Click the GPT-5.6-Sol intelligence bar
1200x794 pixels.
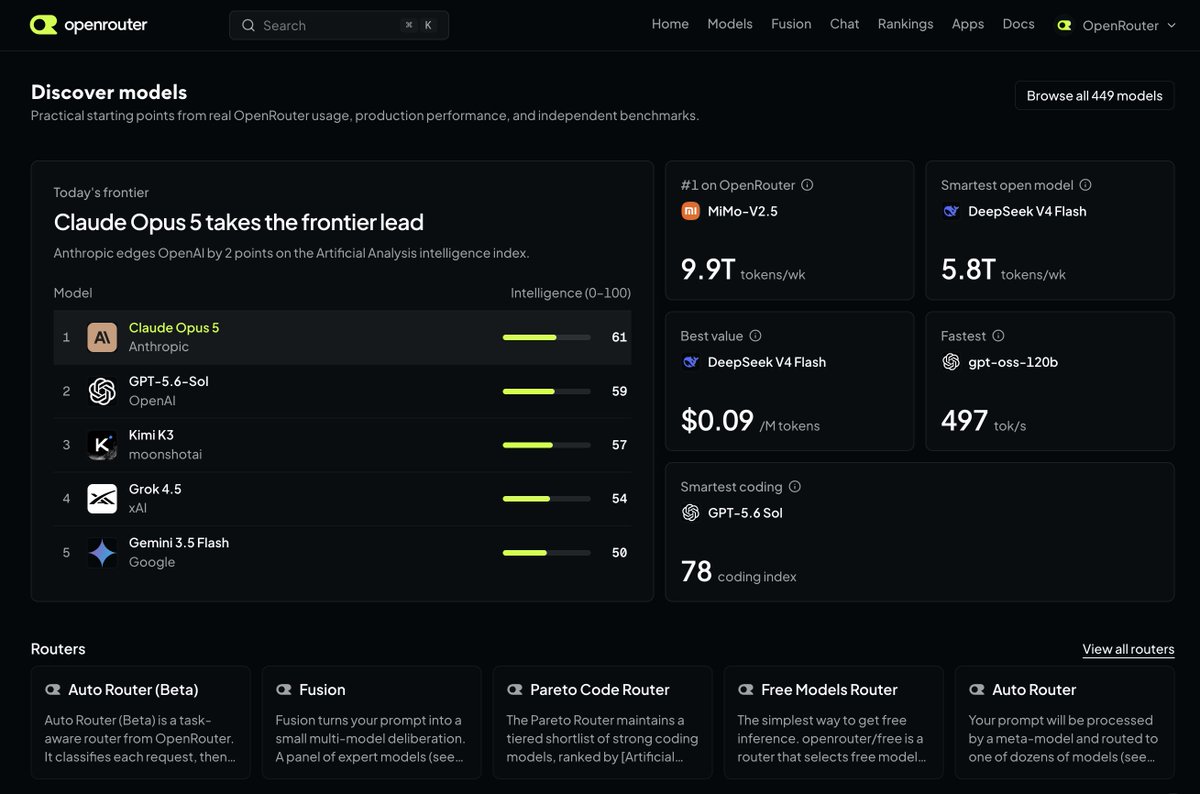tap(546, 391)
